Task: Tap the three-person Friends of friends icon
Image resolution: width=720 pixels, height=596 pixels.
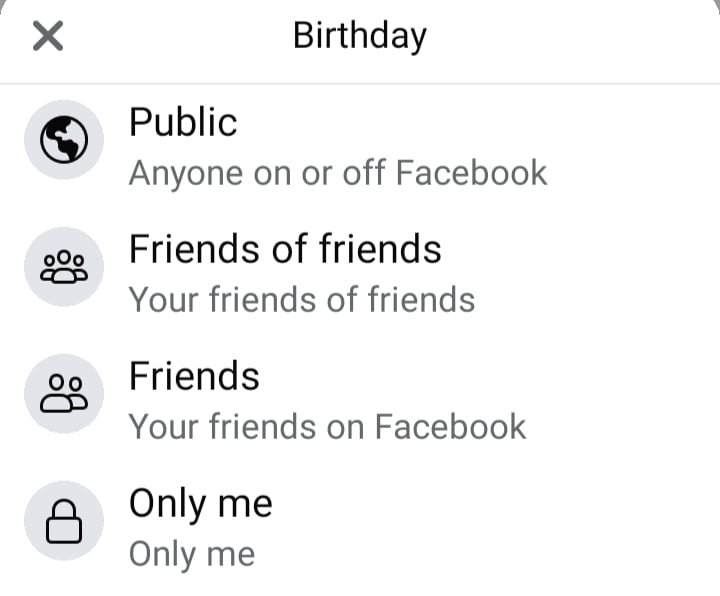Action: (x=64, y=267)
